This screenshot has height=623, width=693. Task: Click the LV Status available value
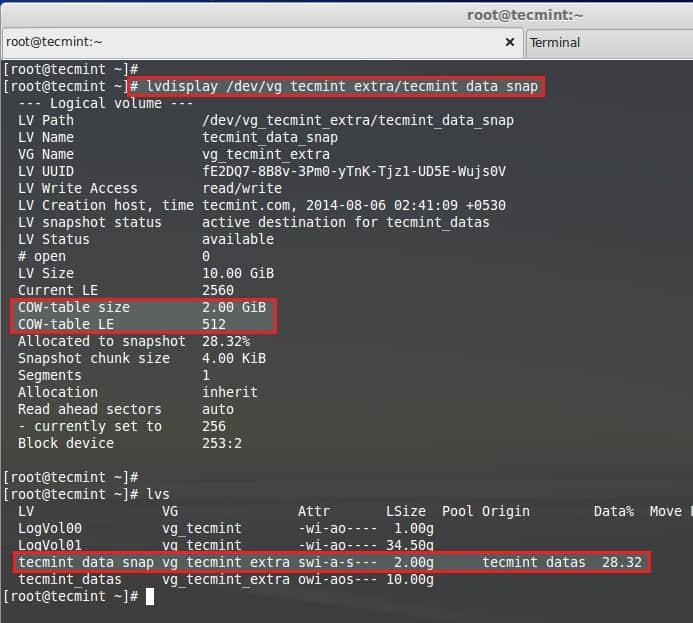click(x=237, y=239)
